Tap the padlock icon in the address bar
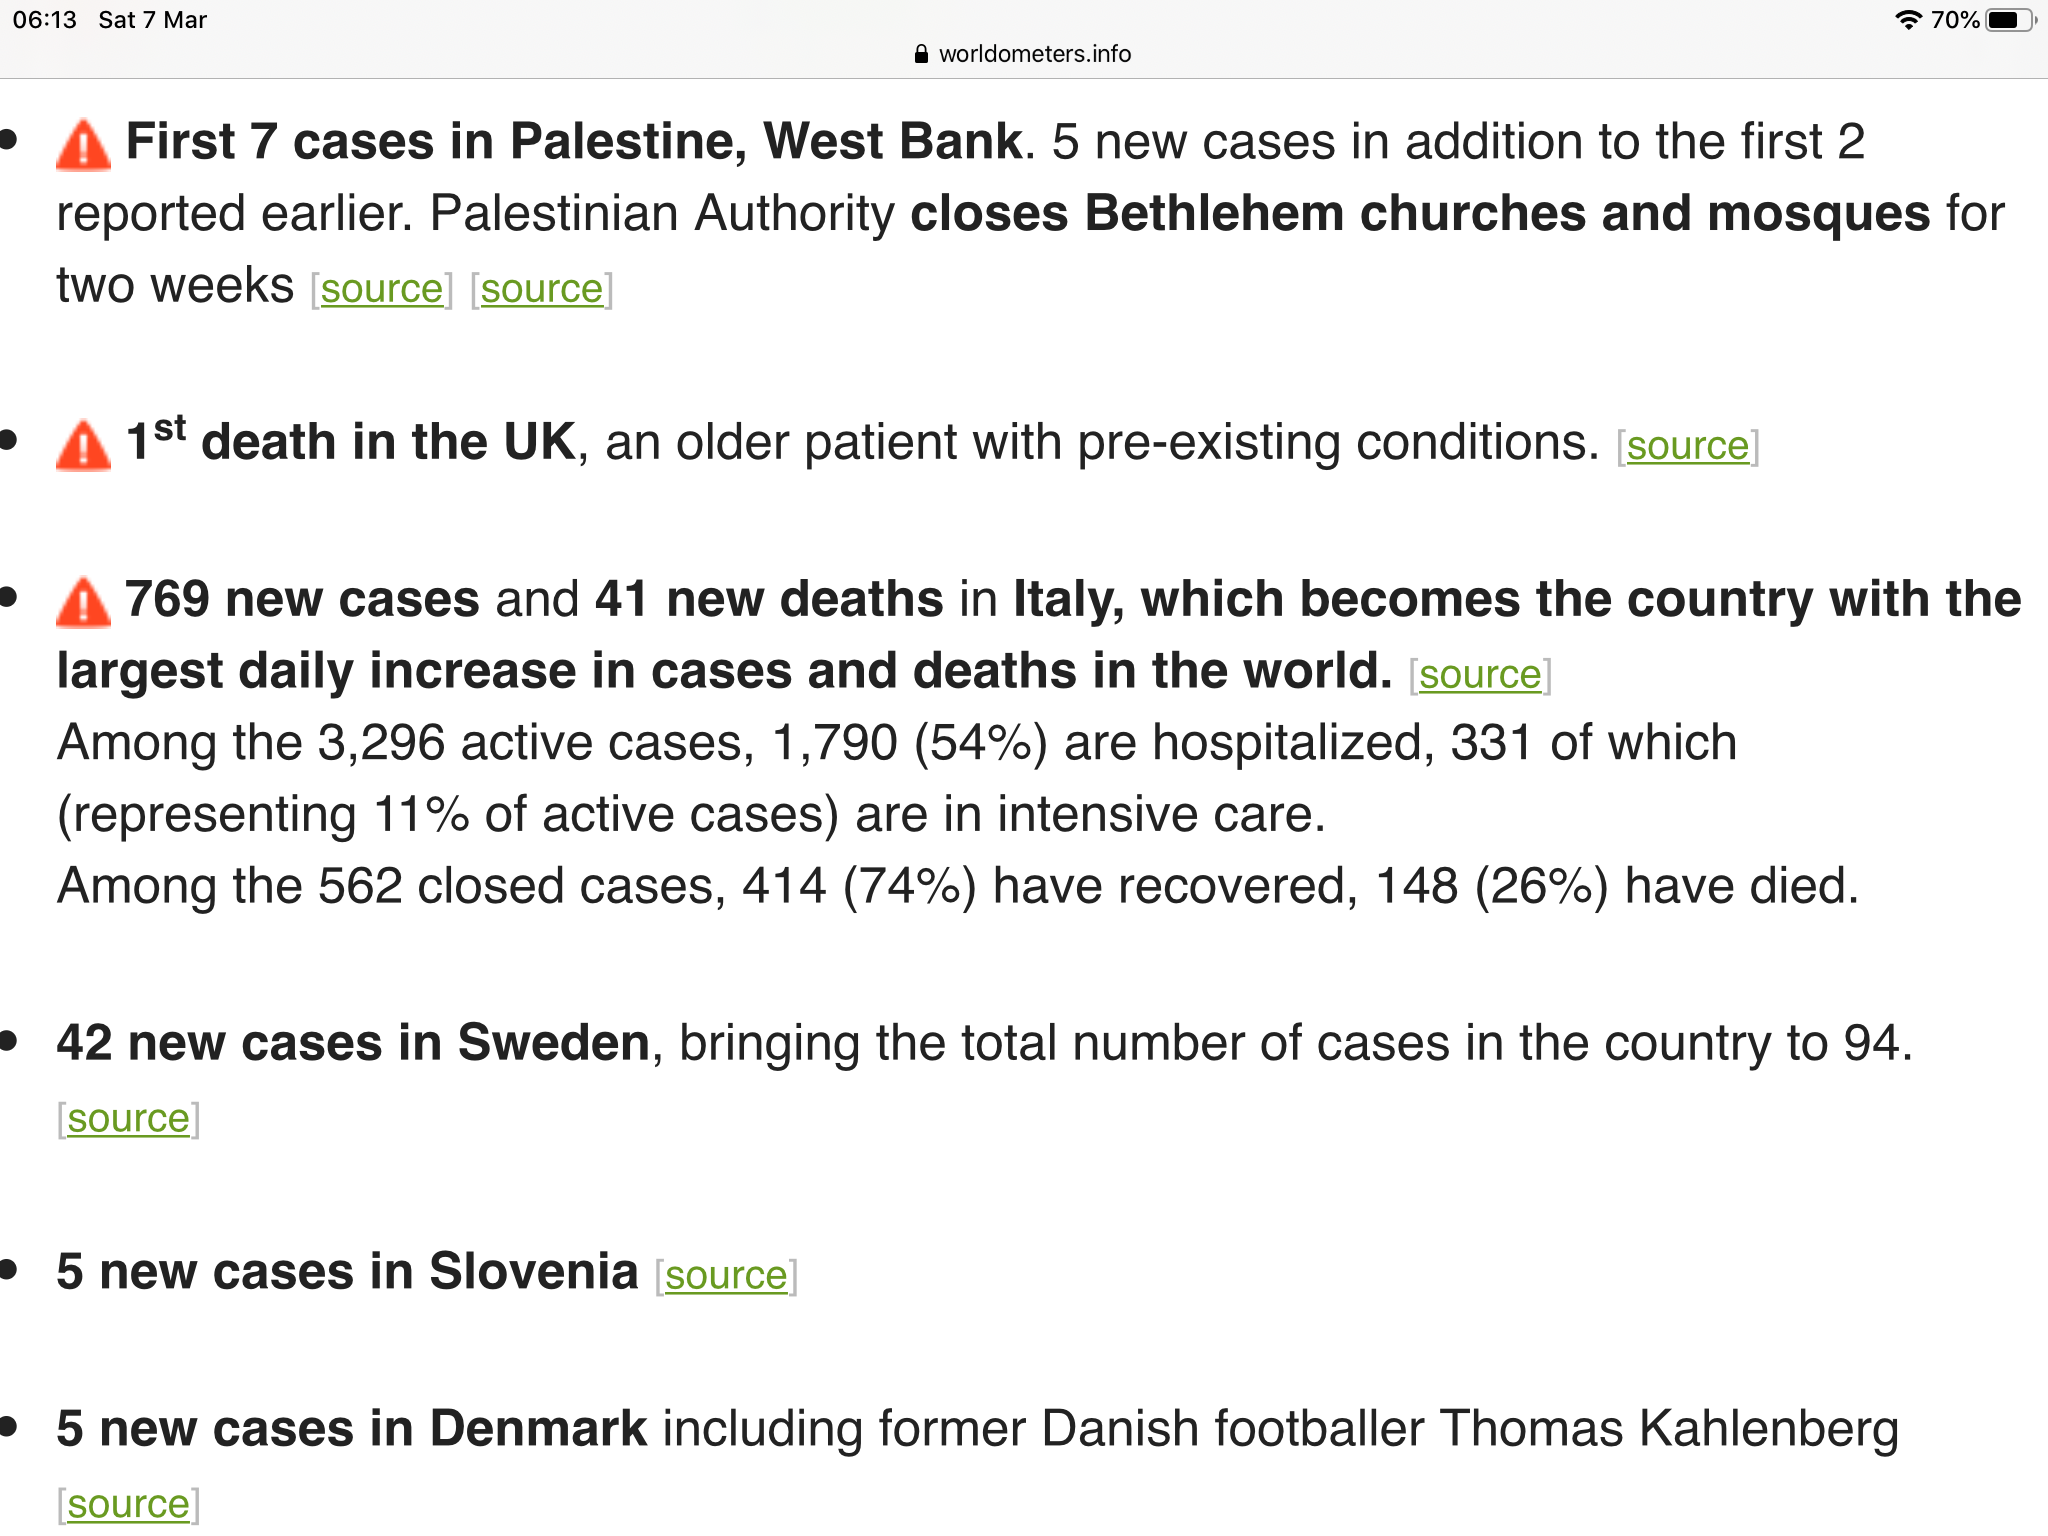The image size is (2048, 1536). (921, 54)
